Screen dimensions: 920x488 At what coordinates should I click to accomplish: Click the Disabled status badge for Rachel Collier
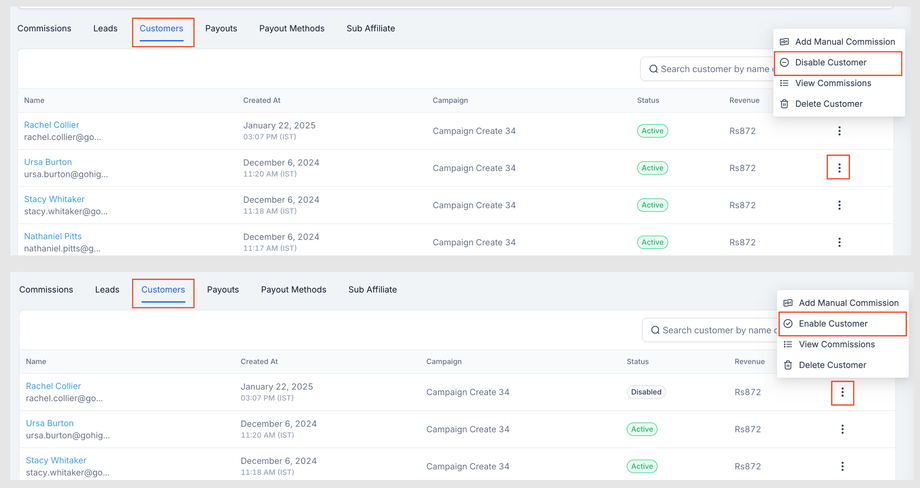click(x=646, y=392)
